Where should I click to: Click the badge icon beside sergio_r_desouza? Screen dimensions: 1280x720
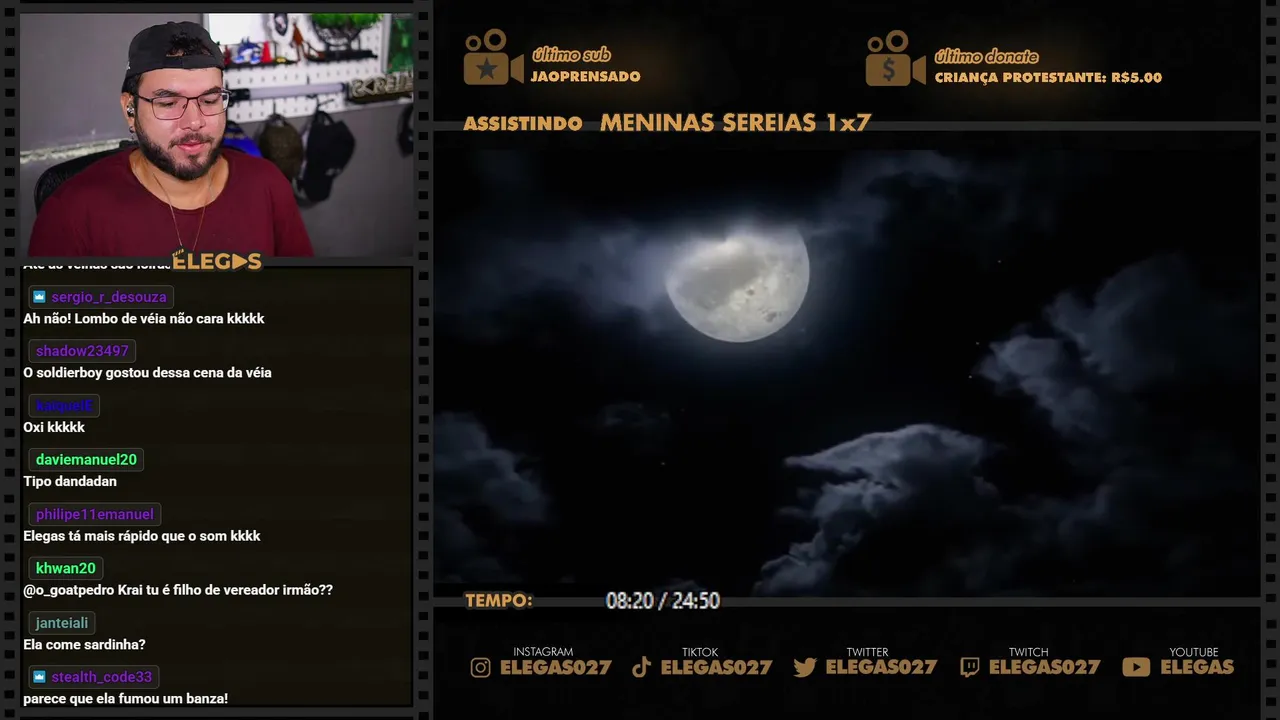click(39, 297)
